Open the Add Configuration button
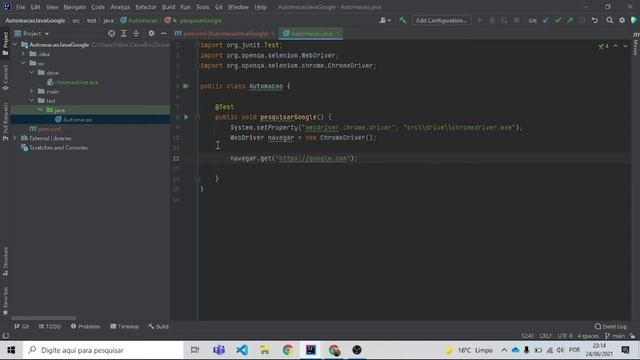640x360 pixels. pos(441,20)
